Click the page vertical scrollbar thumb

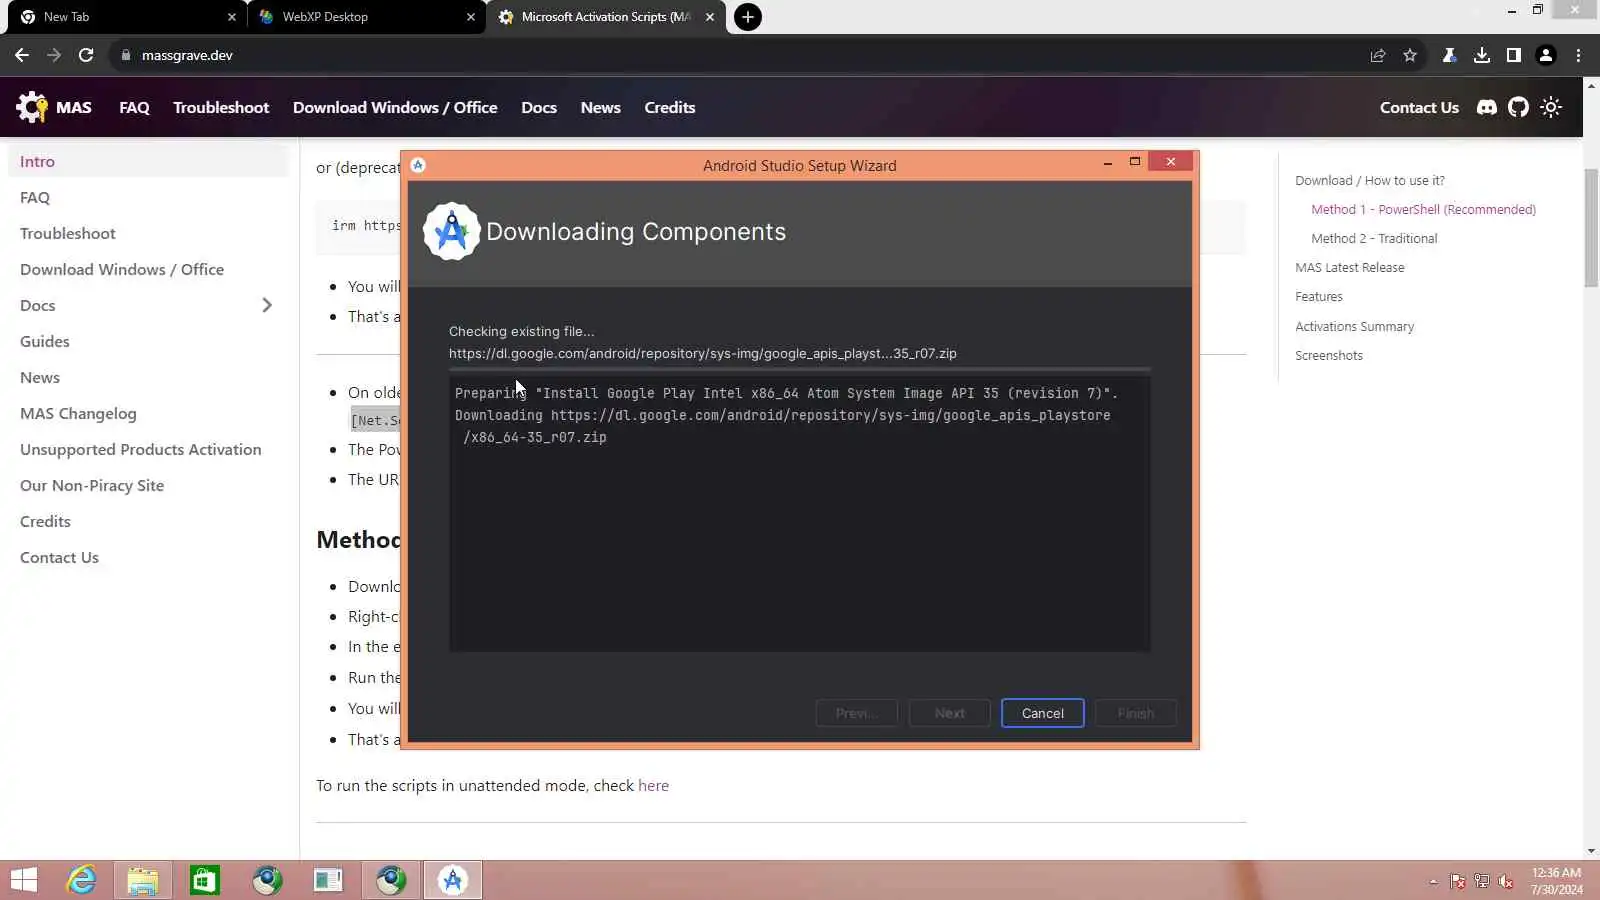1591,228
